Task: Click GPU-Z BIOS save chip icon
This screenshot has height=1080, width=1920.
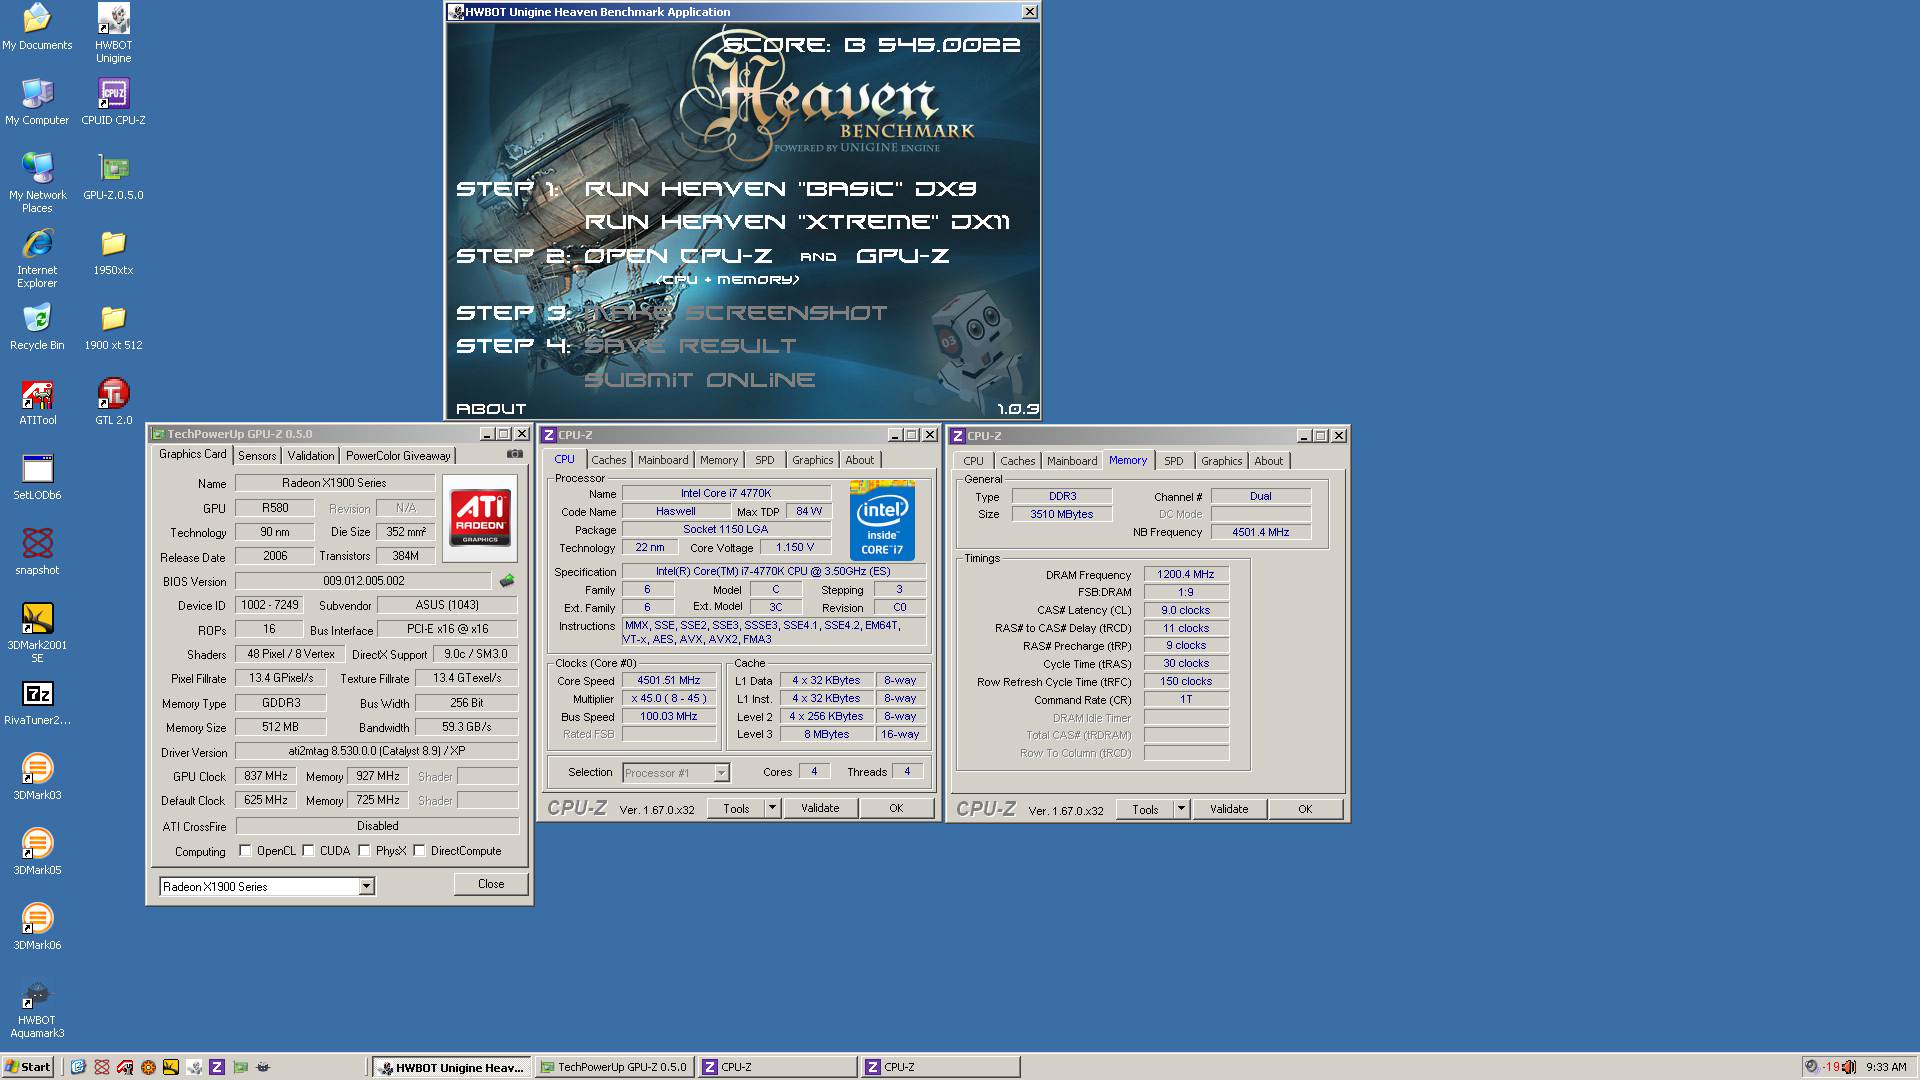Action: (x=507, y=581)
